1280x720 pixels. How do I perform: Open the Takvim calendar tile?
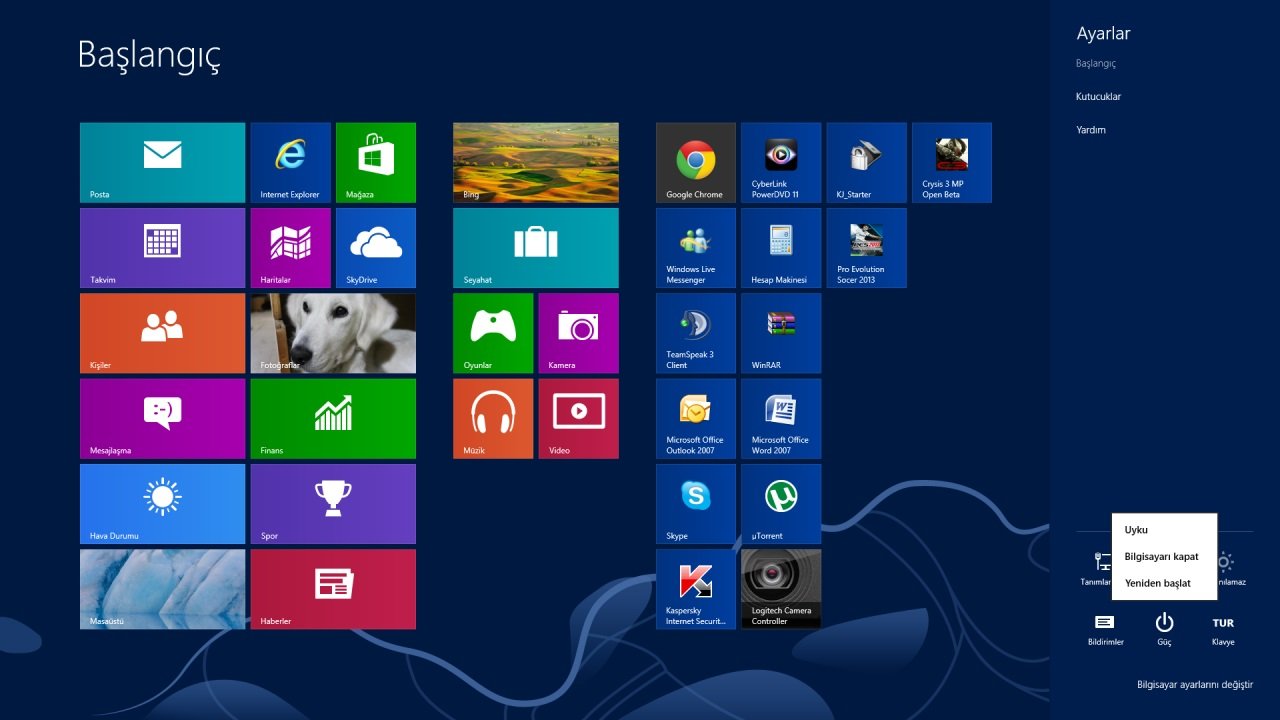162,248
